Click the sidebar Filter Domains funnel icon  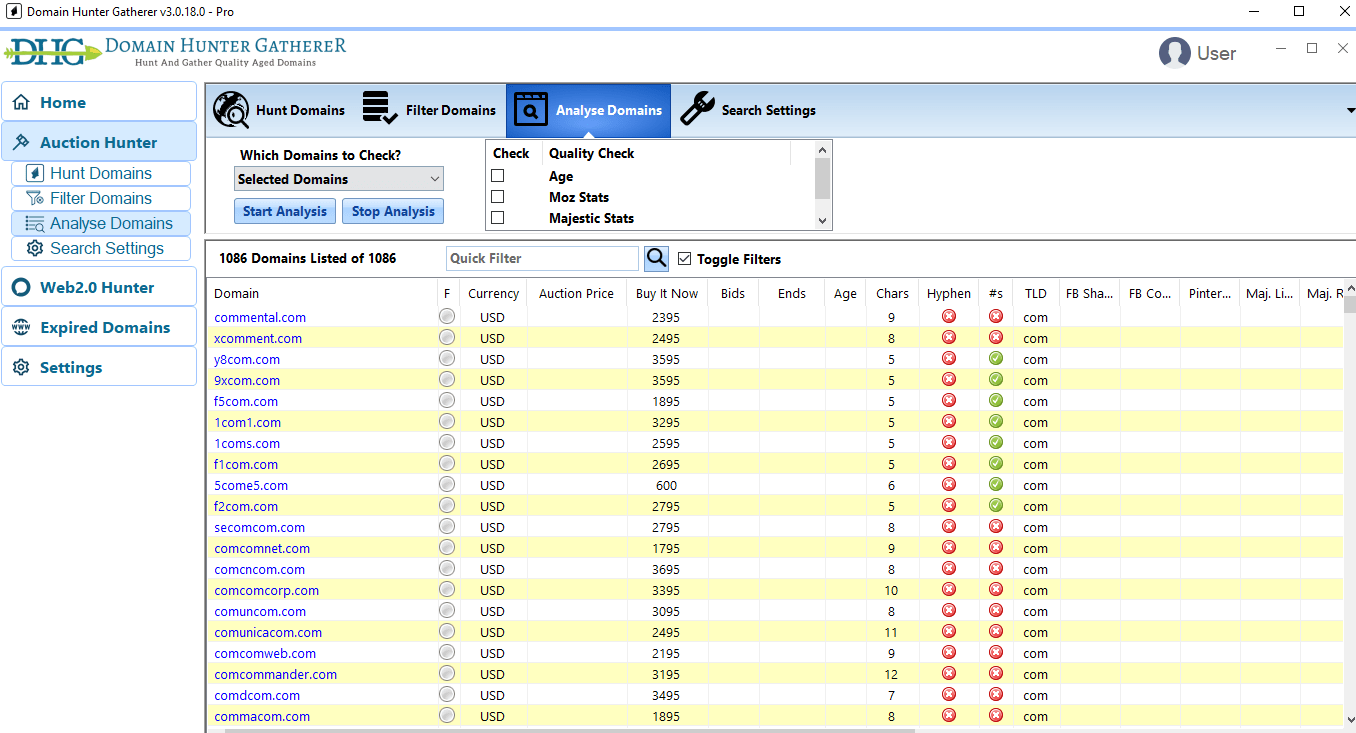(35, 198)
